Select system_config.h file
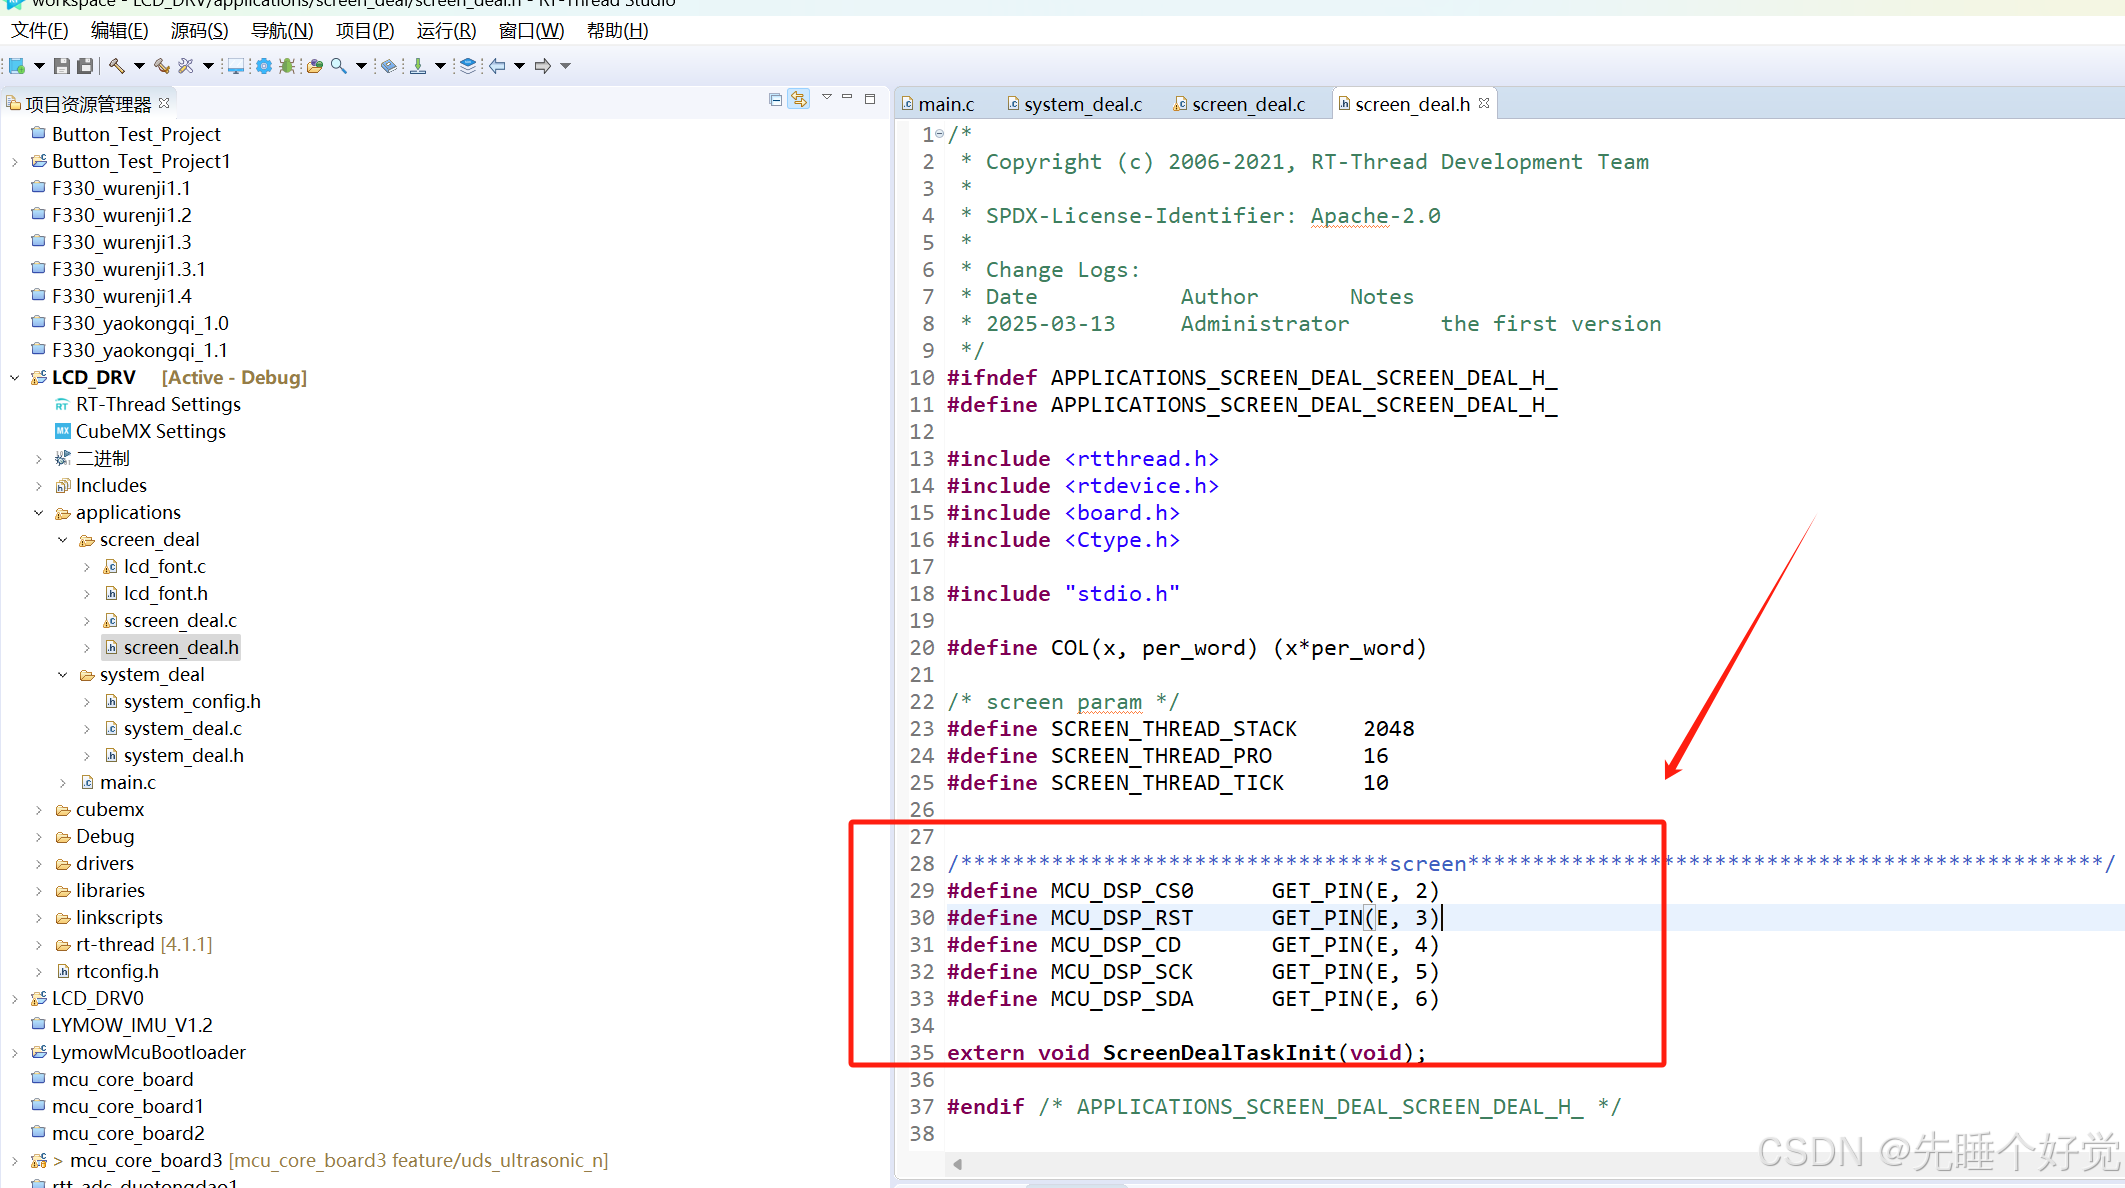 192,702
